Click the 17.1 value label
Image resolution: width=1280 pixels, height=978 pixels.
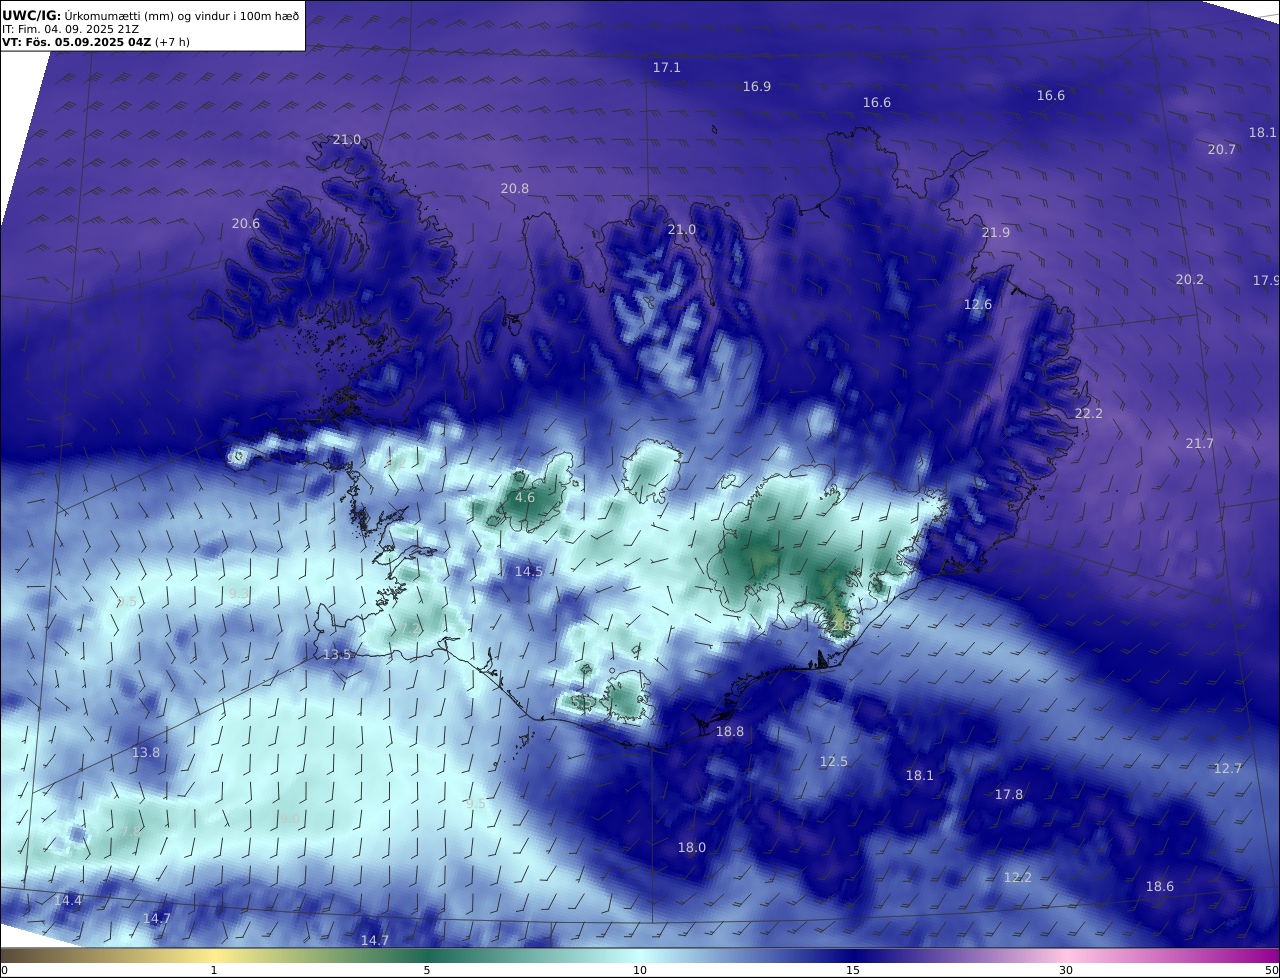(x=667, y=68)
